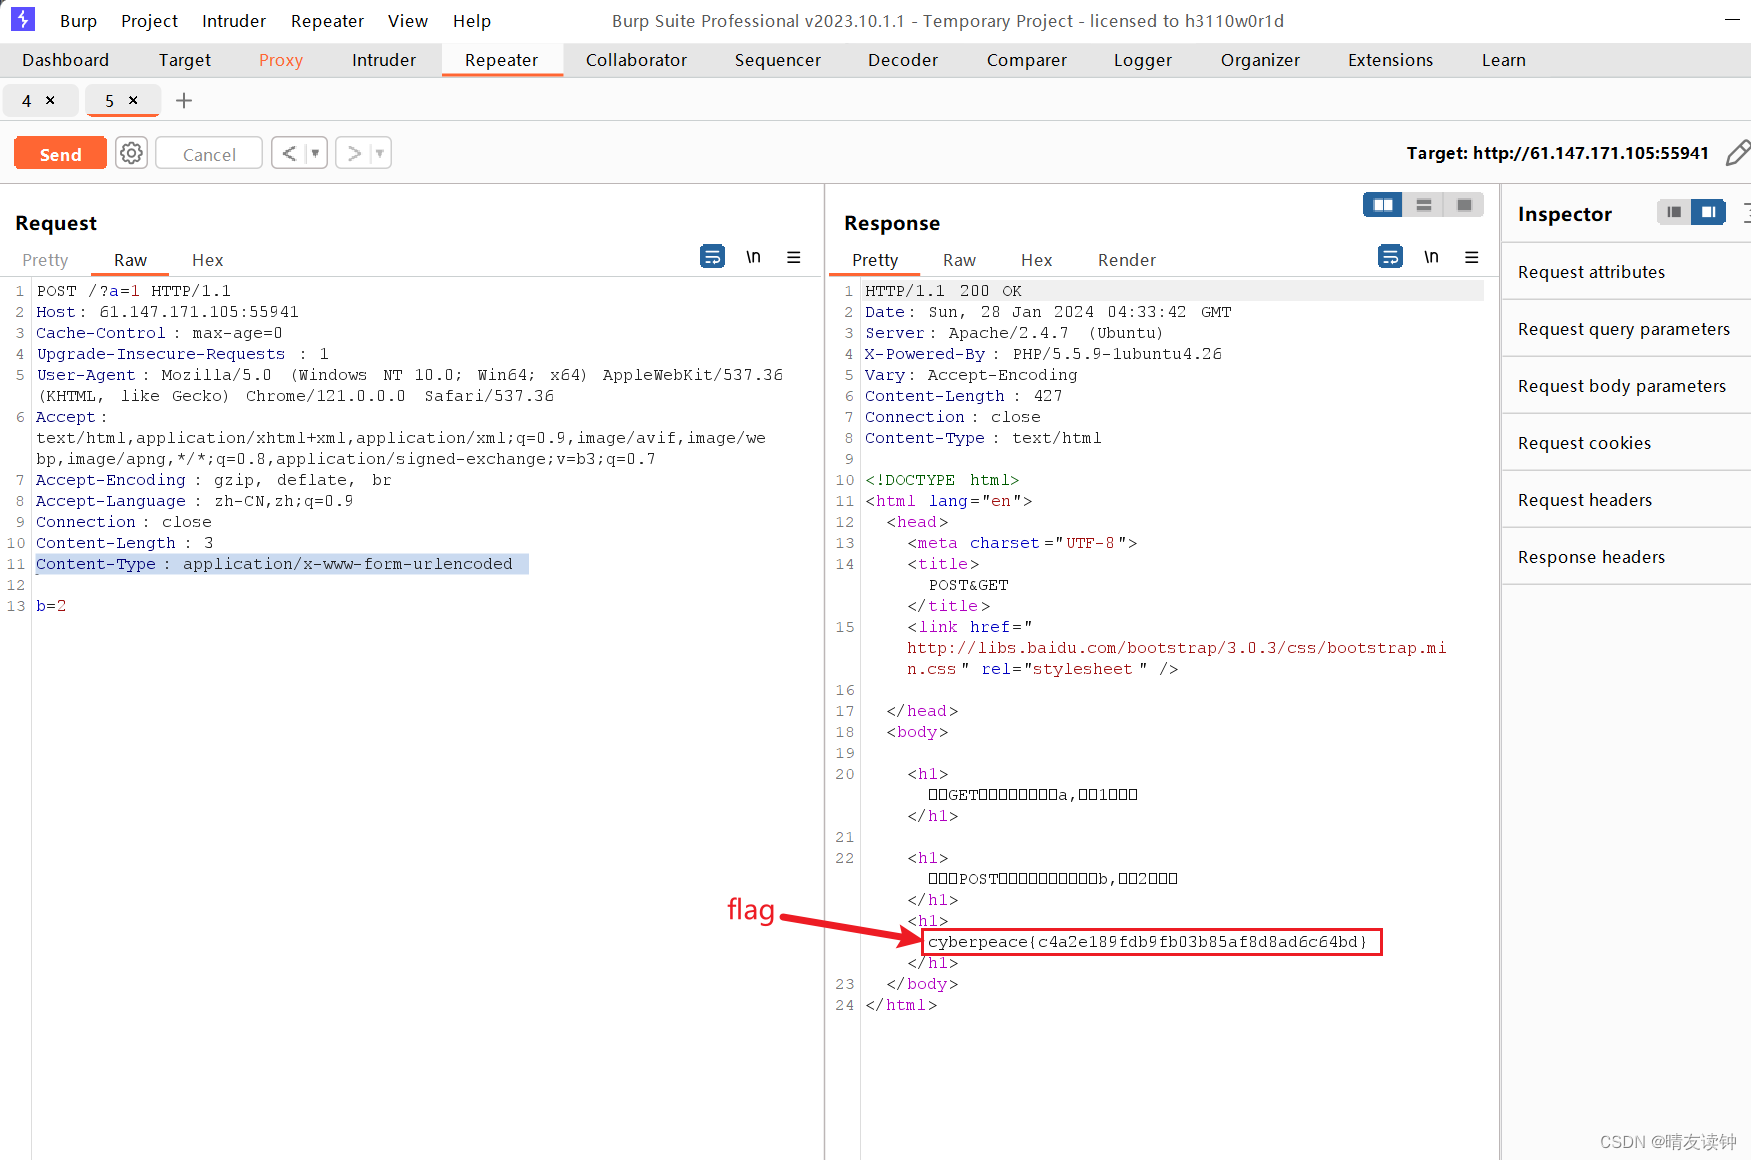Screen dimensions: 1751x1160
Task: Edit the target with pencil icon
Action: [x=1738, y=153]
